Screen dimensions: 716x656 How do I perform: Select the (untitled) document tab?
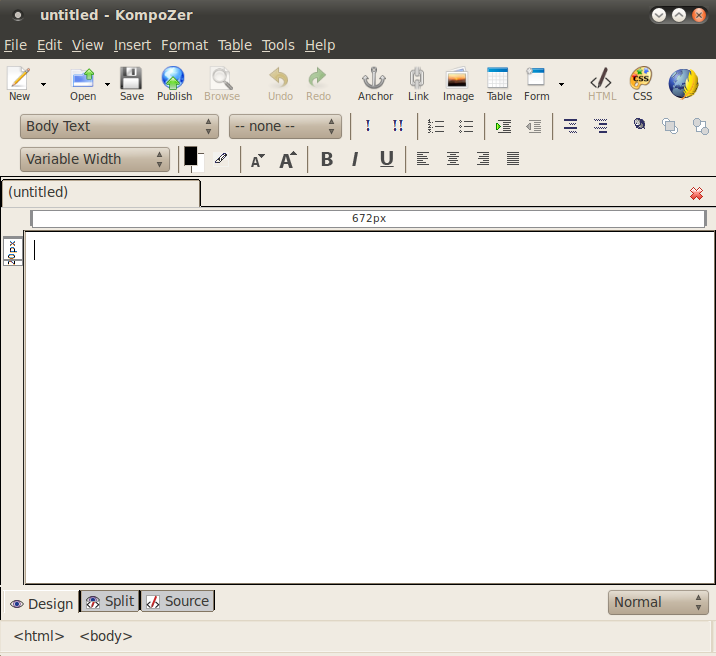click(100, 192)
